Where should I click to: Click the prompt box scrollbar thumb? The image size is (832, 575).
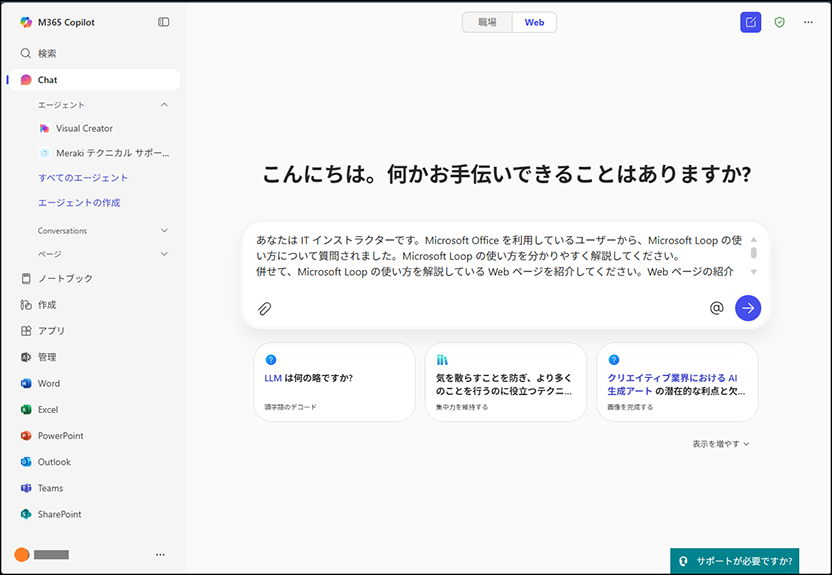point(753,253)
